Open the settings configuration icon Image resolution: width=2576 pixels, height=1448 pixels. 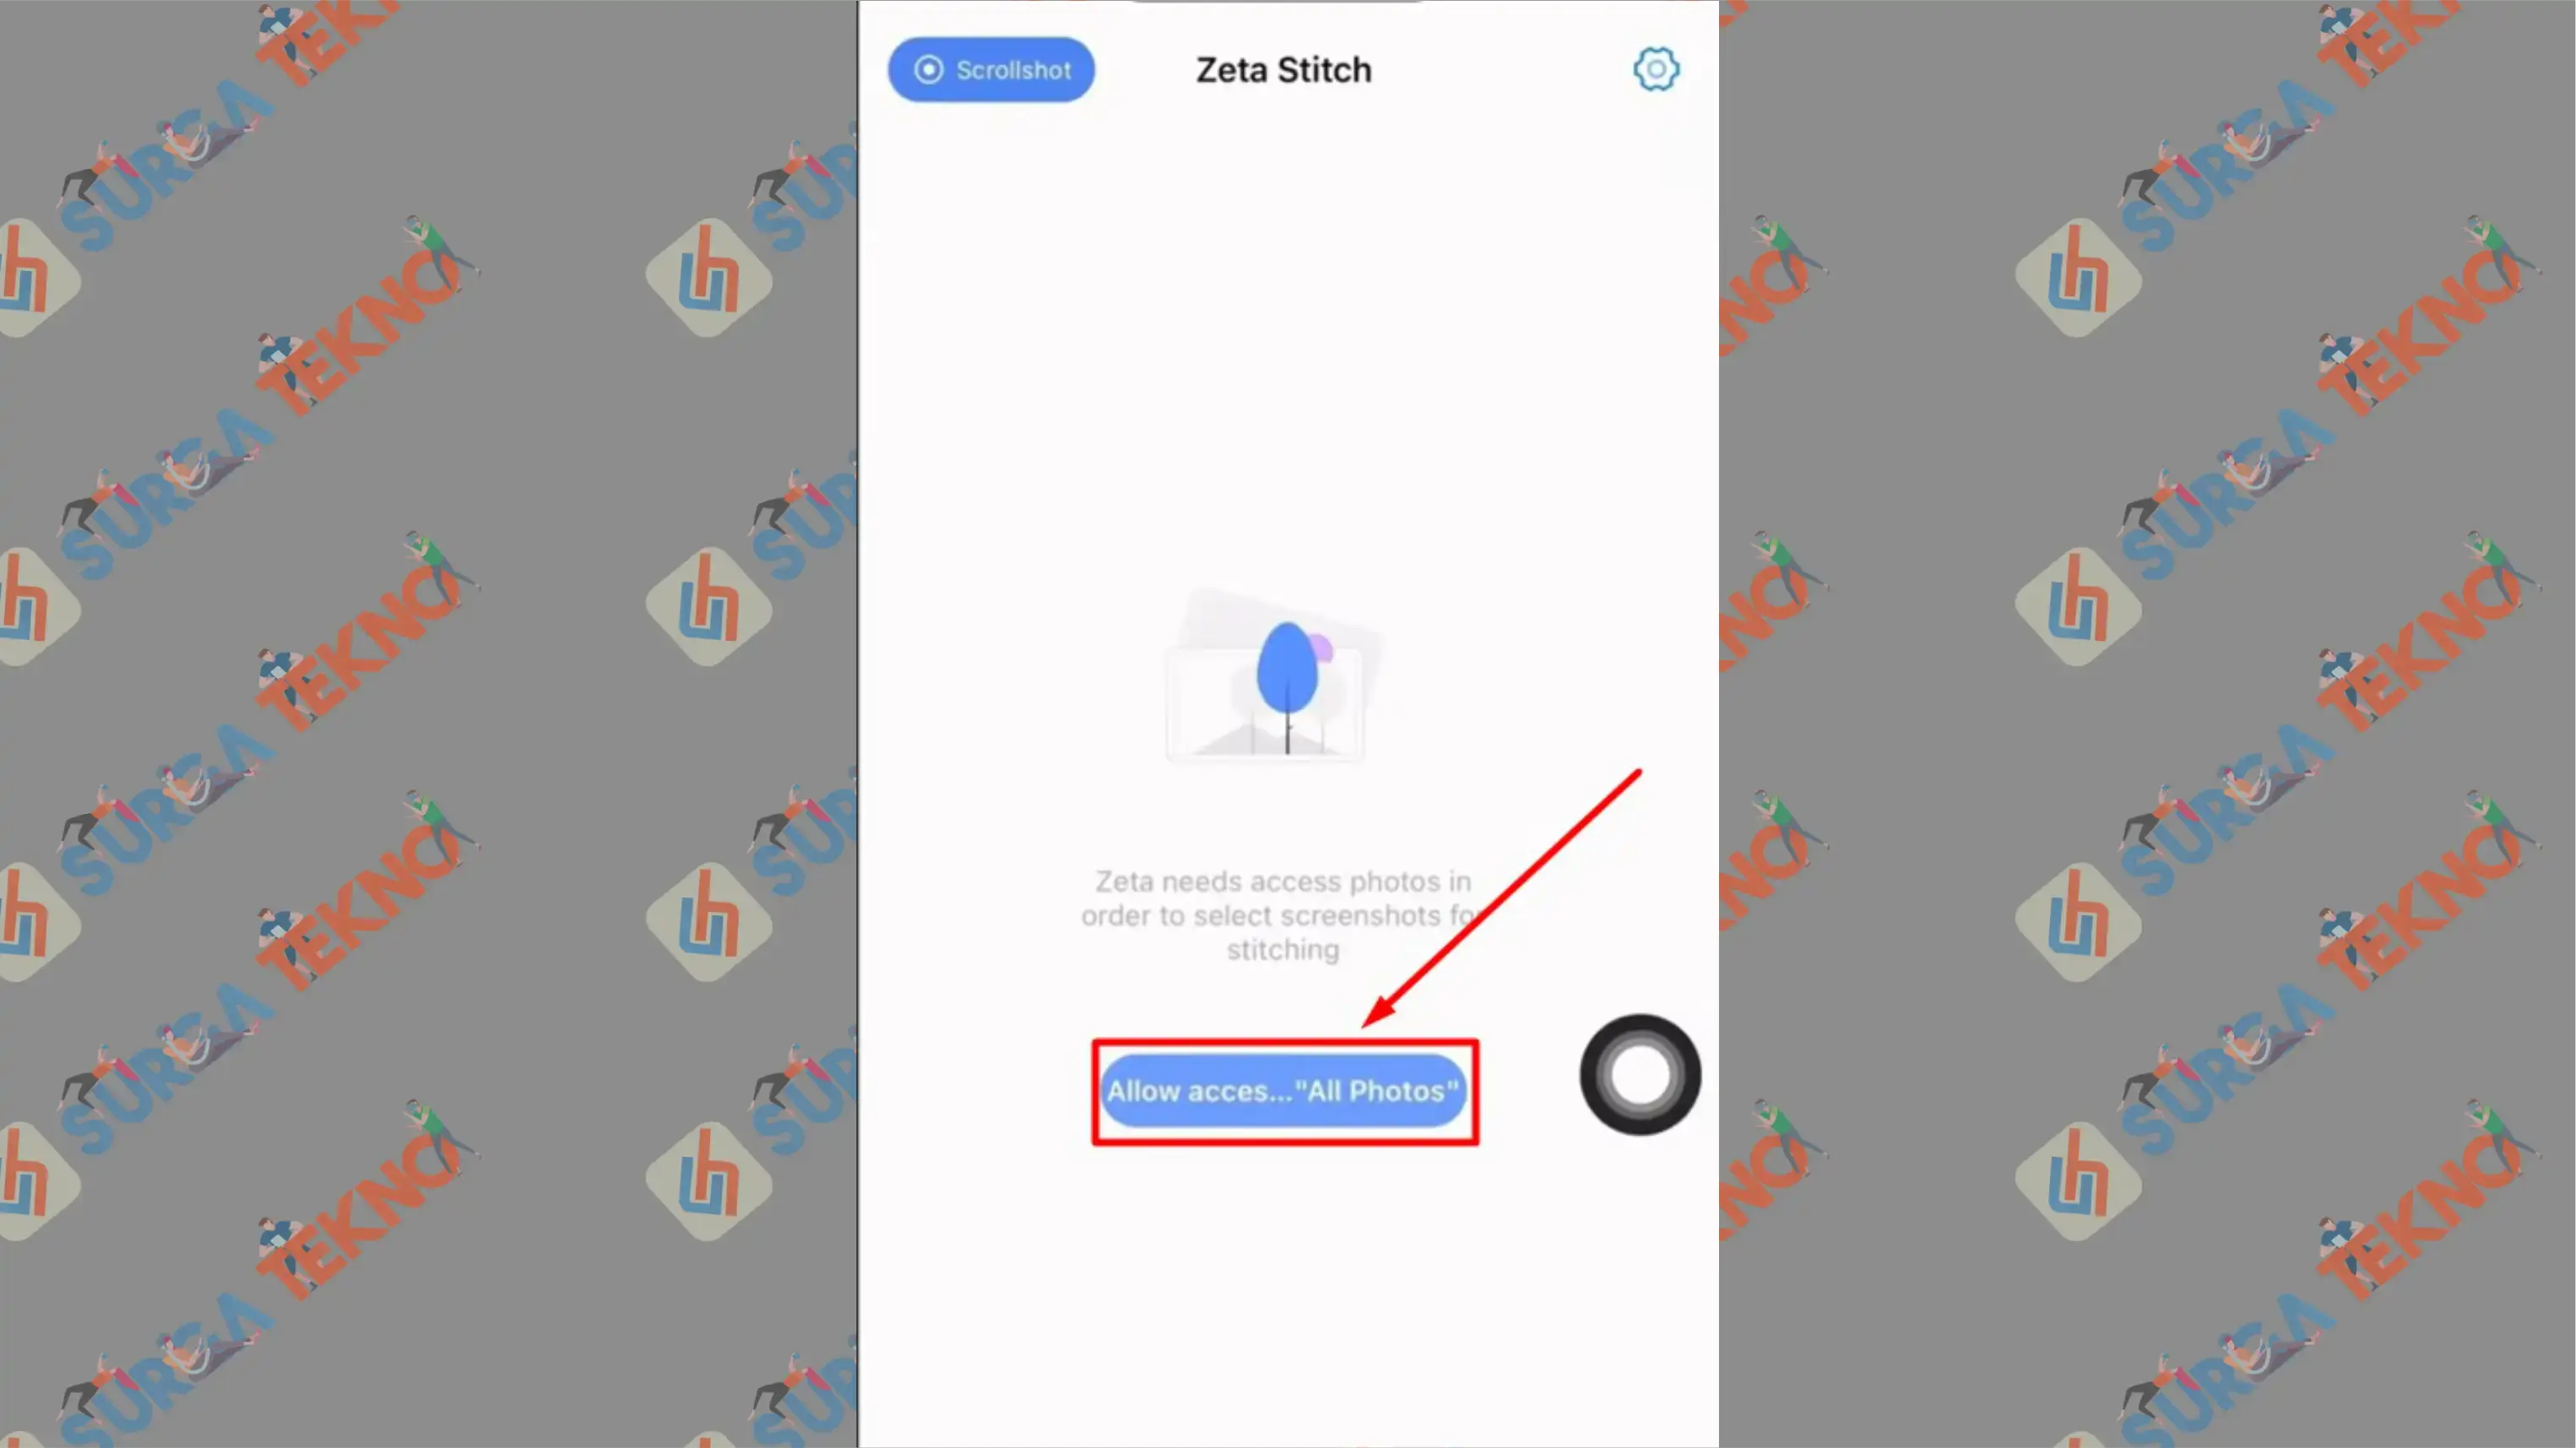(1654, 69)
